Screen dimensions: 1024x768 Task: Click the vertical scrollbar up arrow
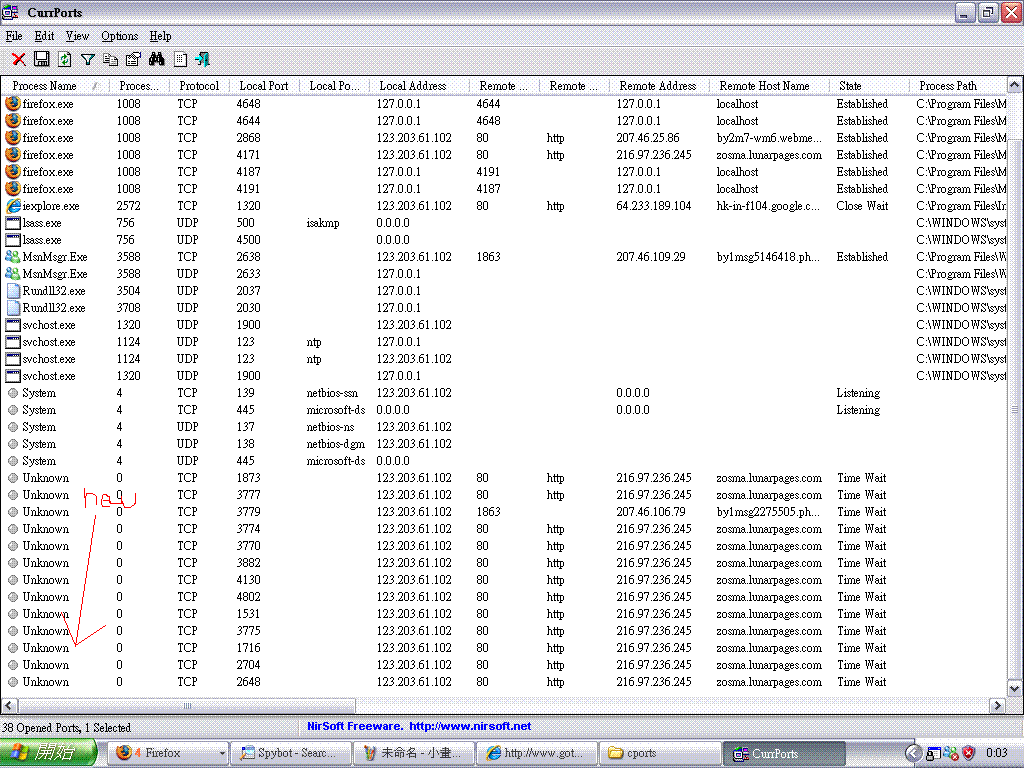[x=1014, y=85]
